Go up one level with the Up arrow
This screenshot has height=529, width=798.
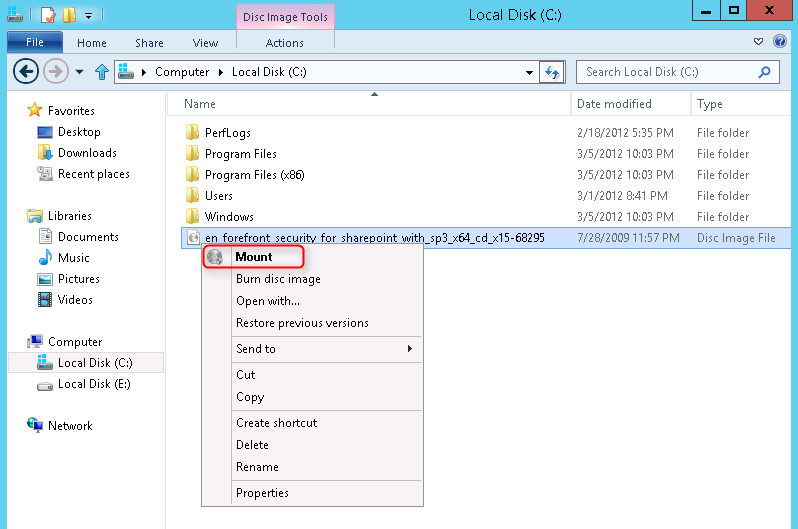[102, 72]
